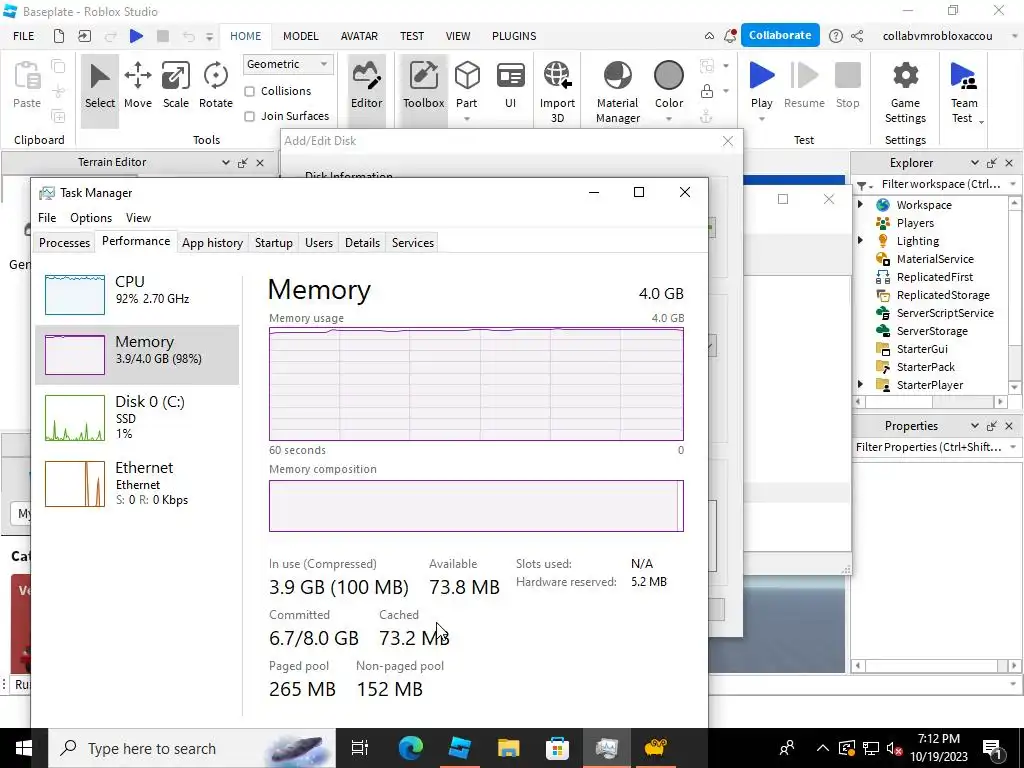Expand the Lighting tree node
The height and width of the screenshot is (768, 1024).
(x=861, y=240)
